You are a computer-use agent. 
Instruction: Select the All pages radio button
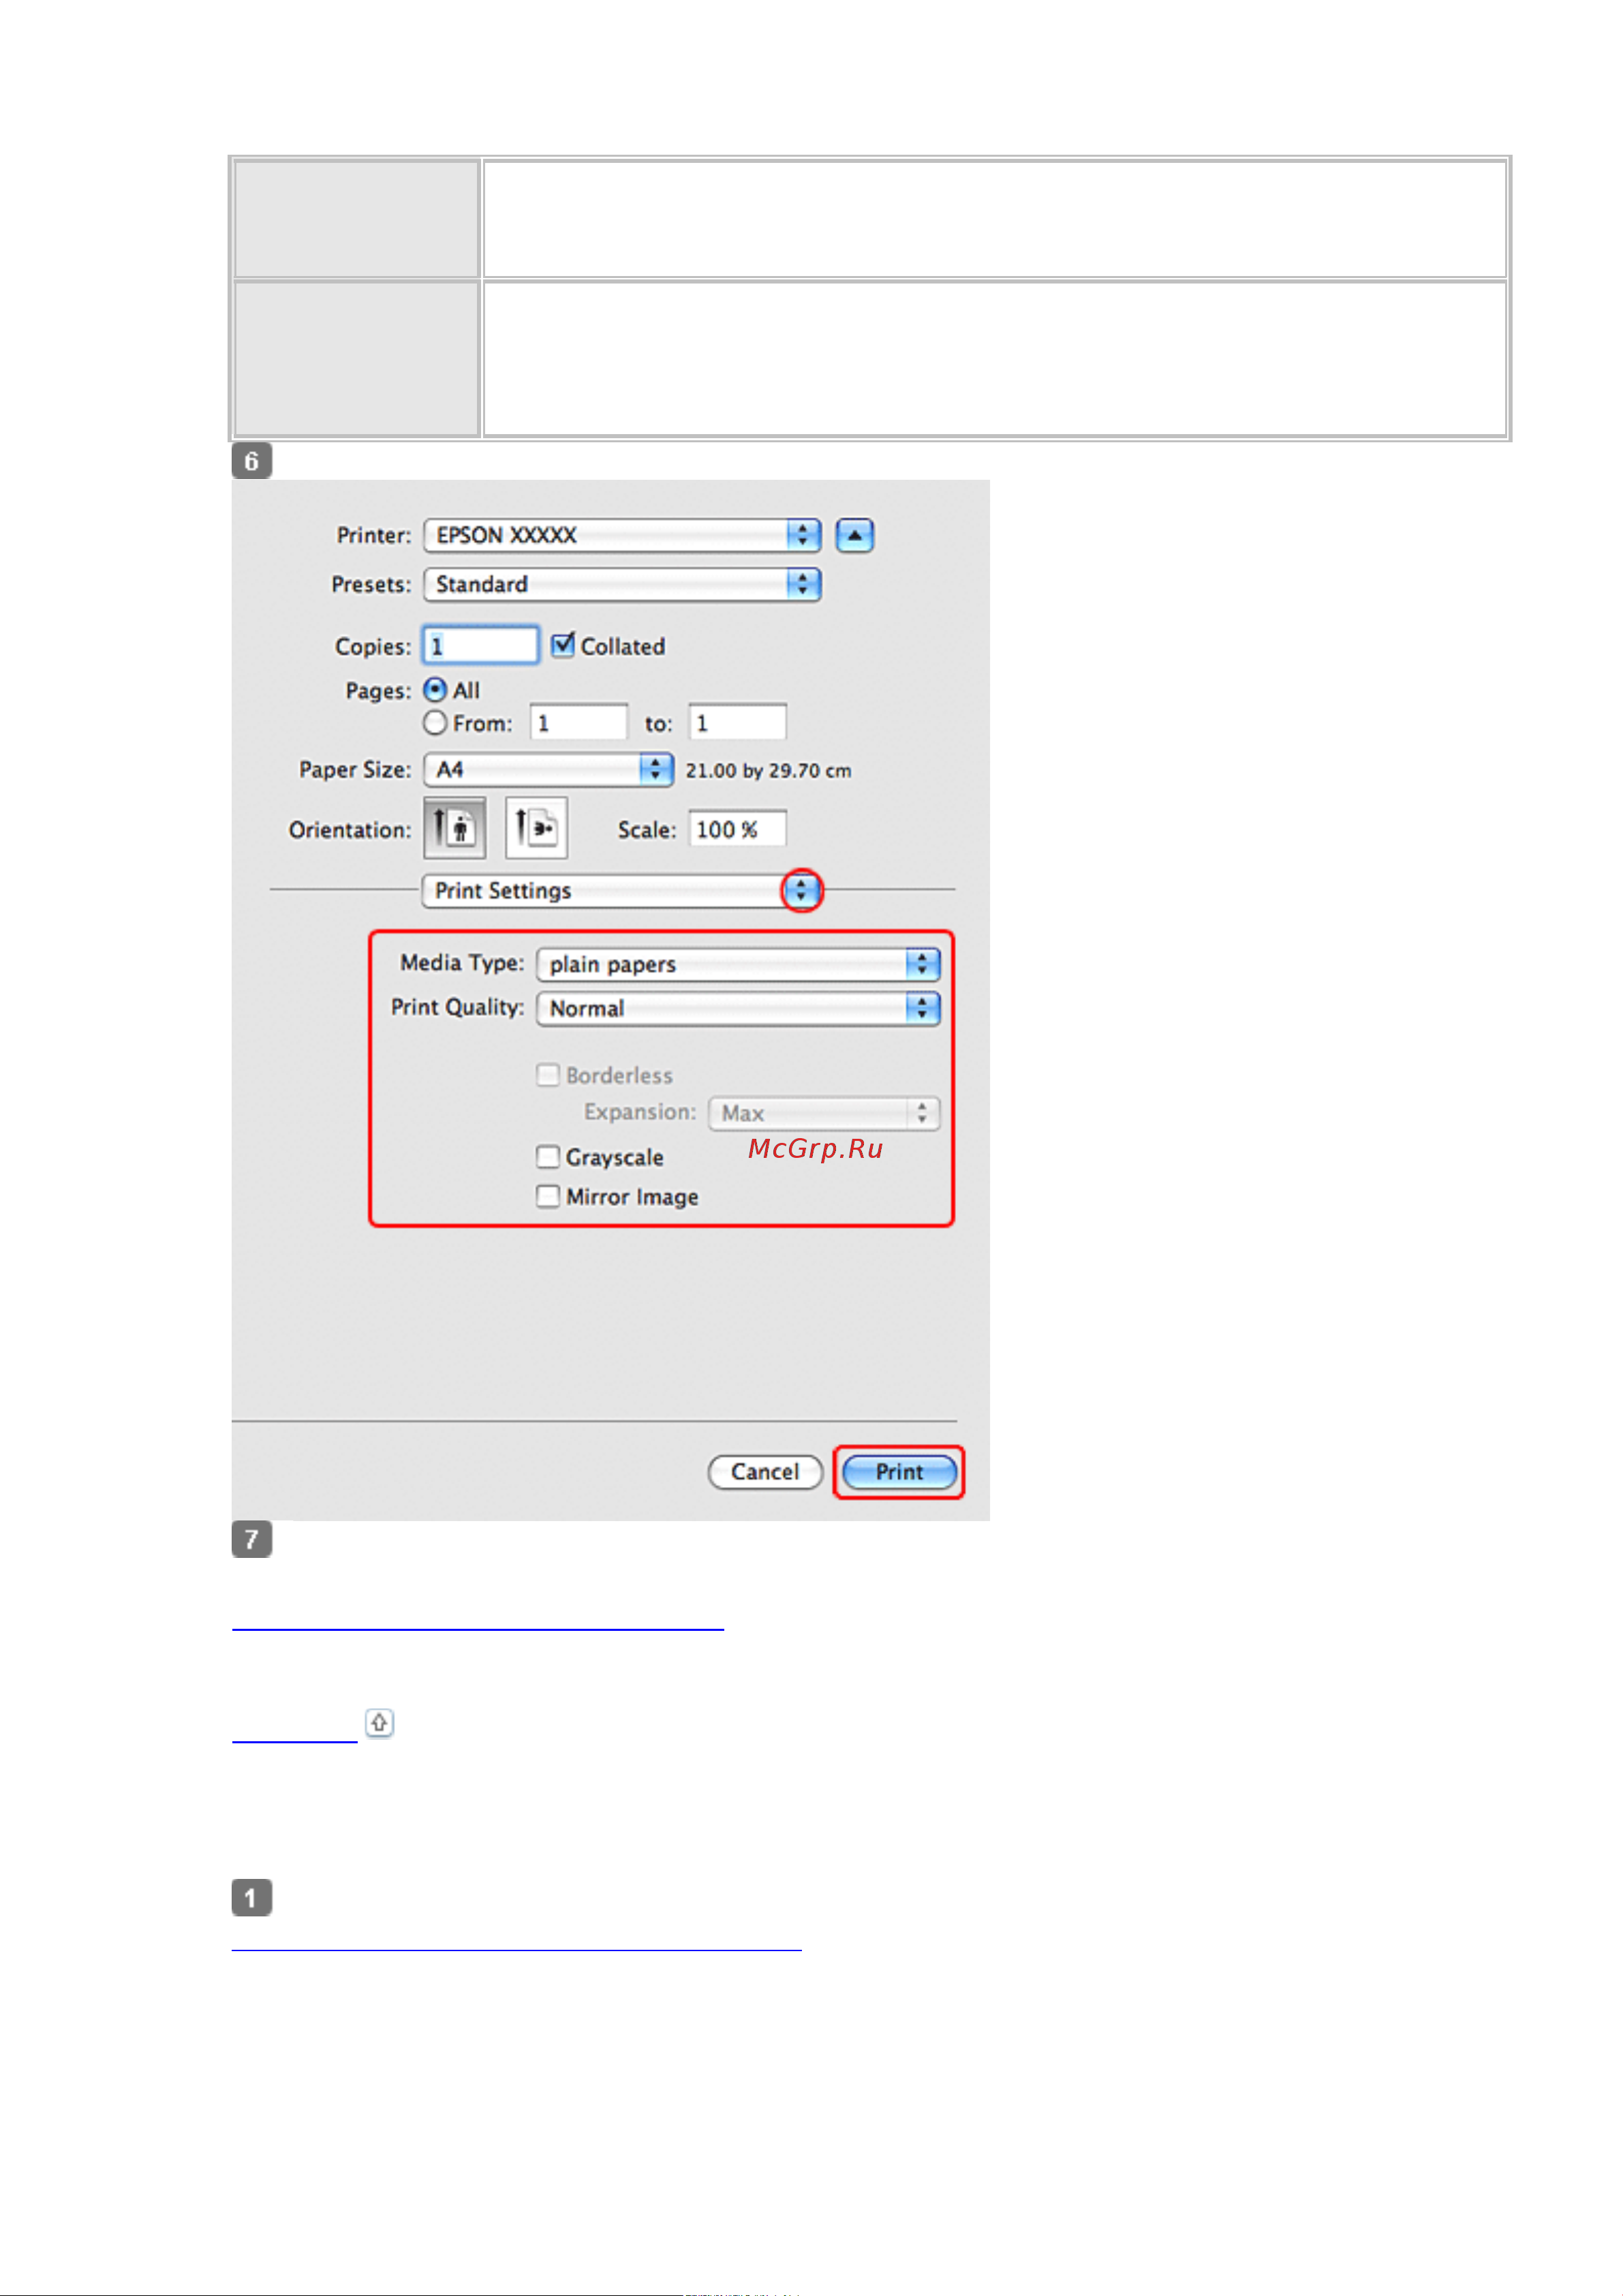coord(435,690)
